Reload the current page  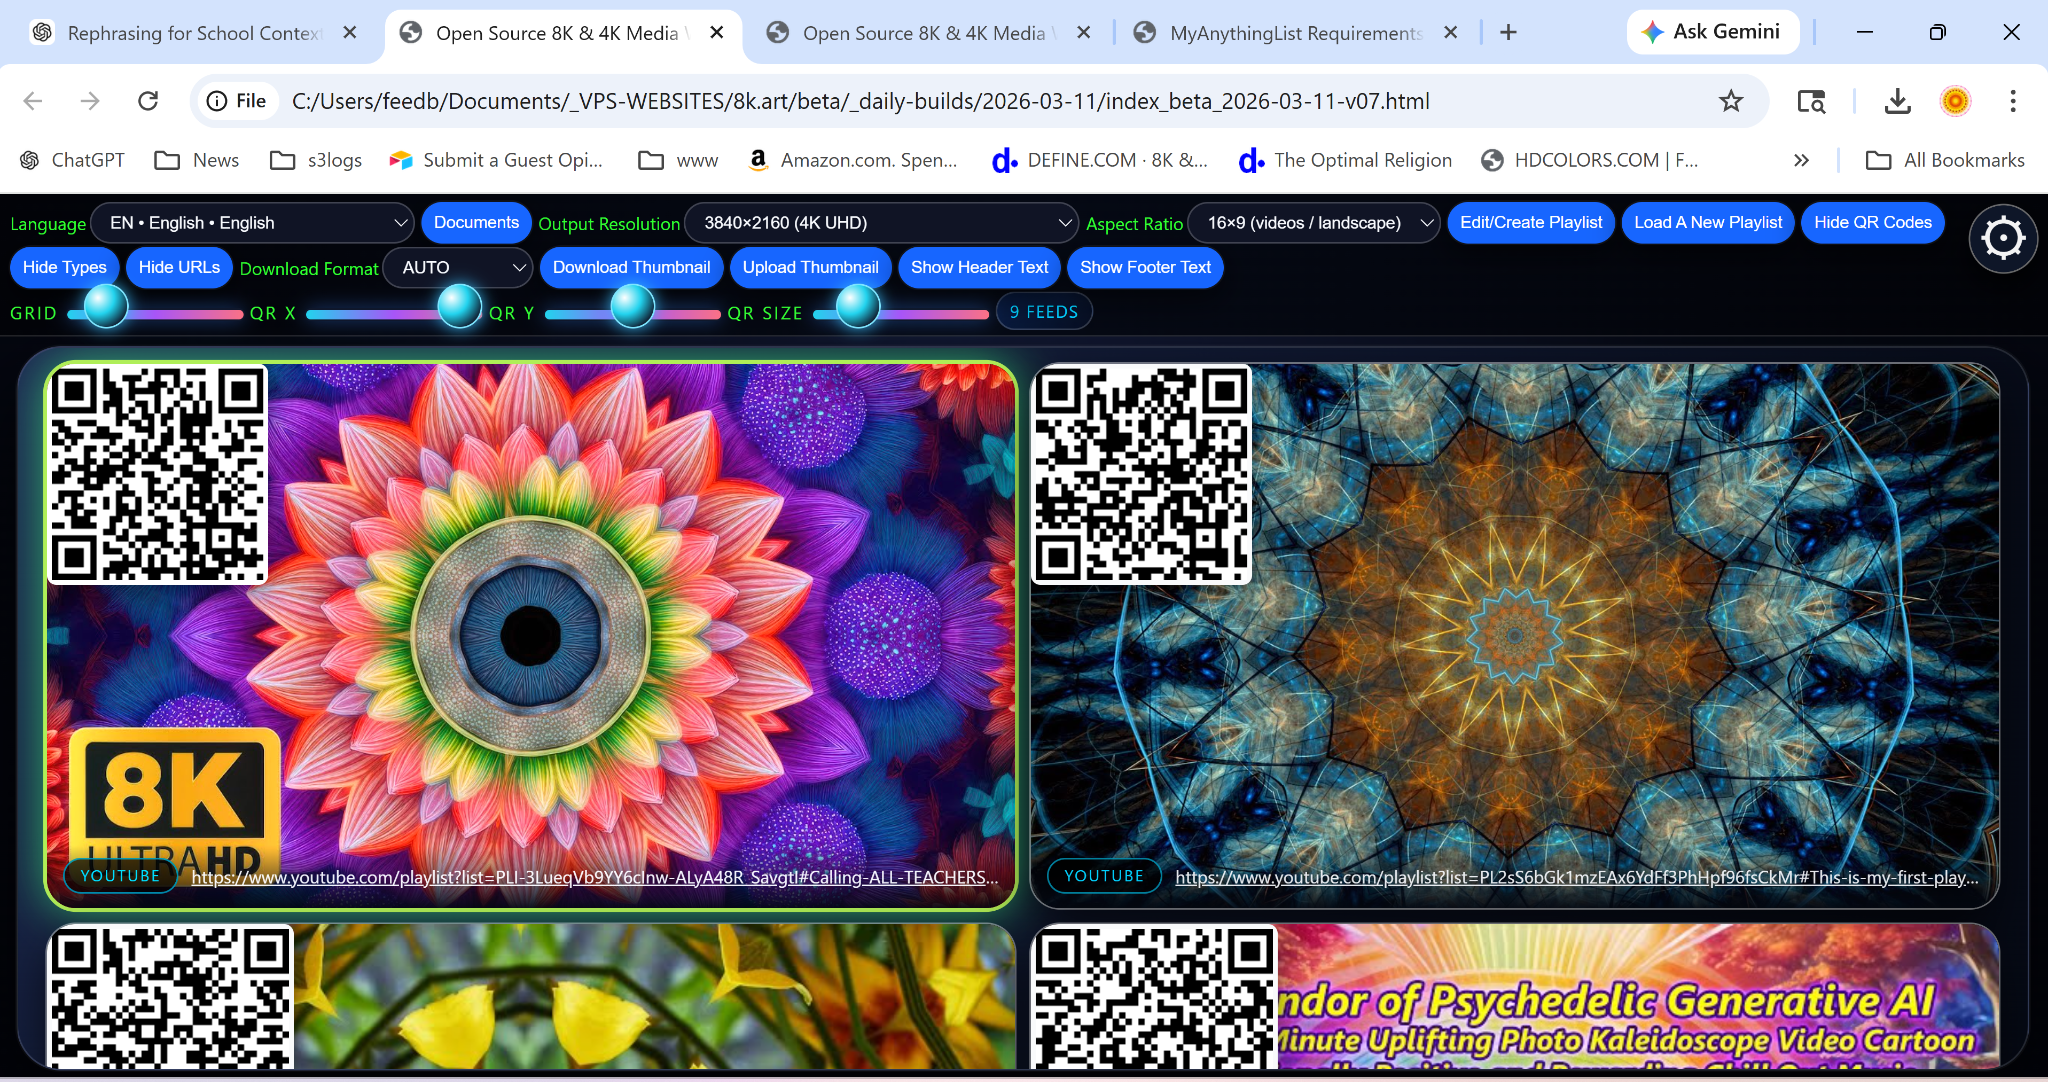148,101
